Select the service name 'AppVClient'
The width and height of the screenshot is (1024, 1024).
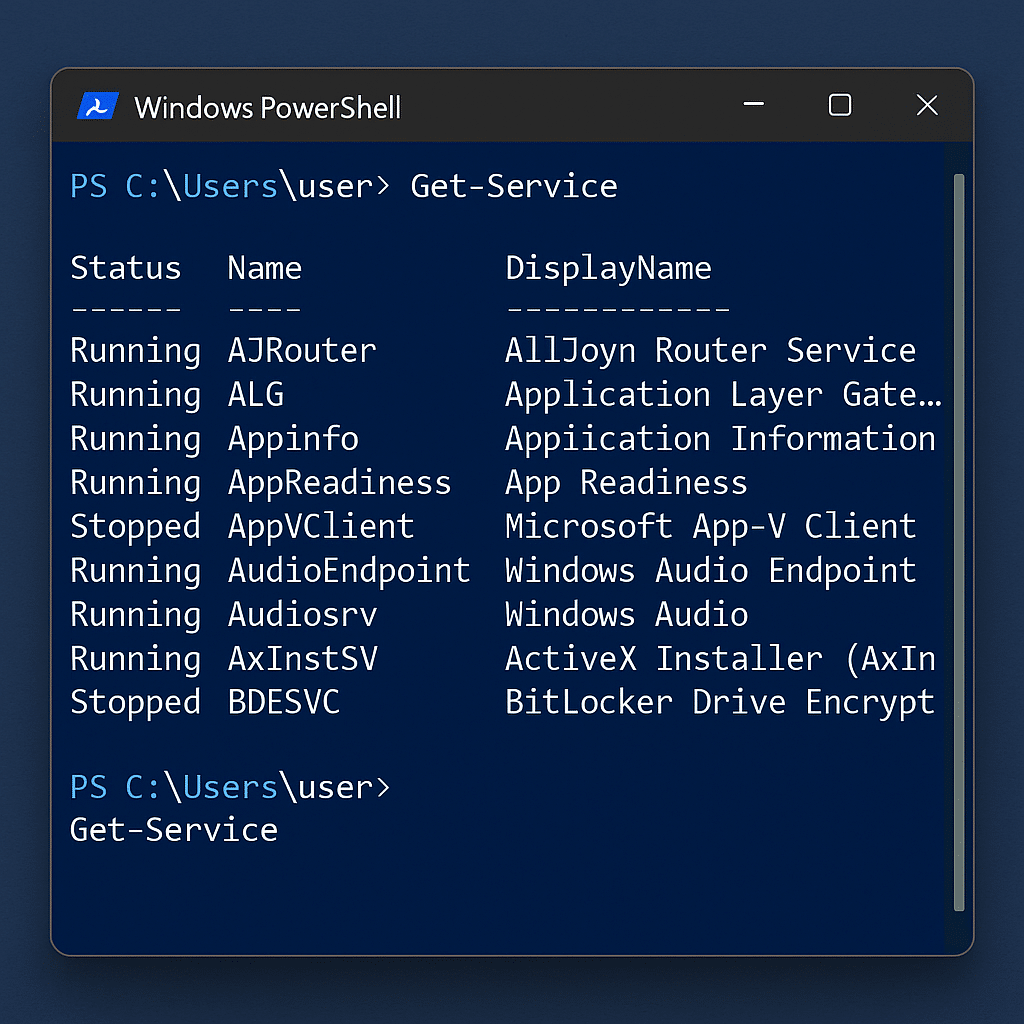click(x=321, y=526)
